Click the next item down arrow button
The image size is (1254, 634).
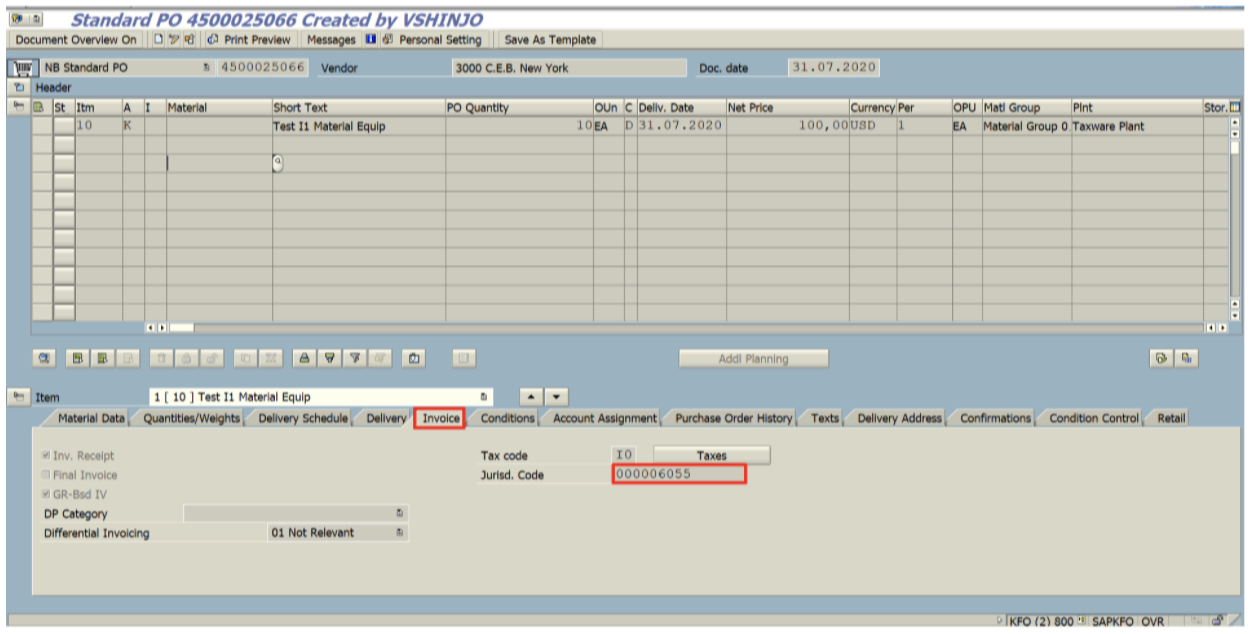pos(555,397)
